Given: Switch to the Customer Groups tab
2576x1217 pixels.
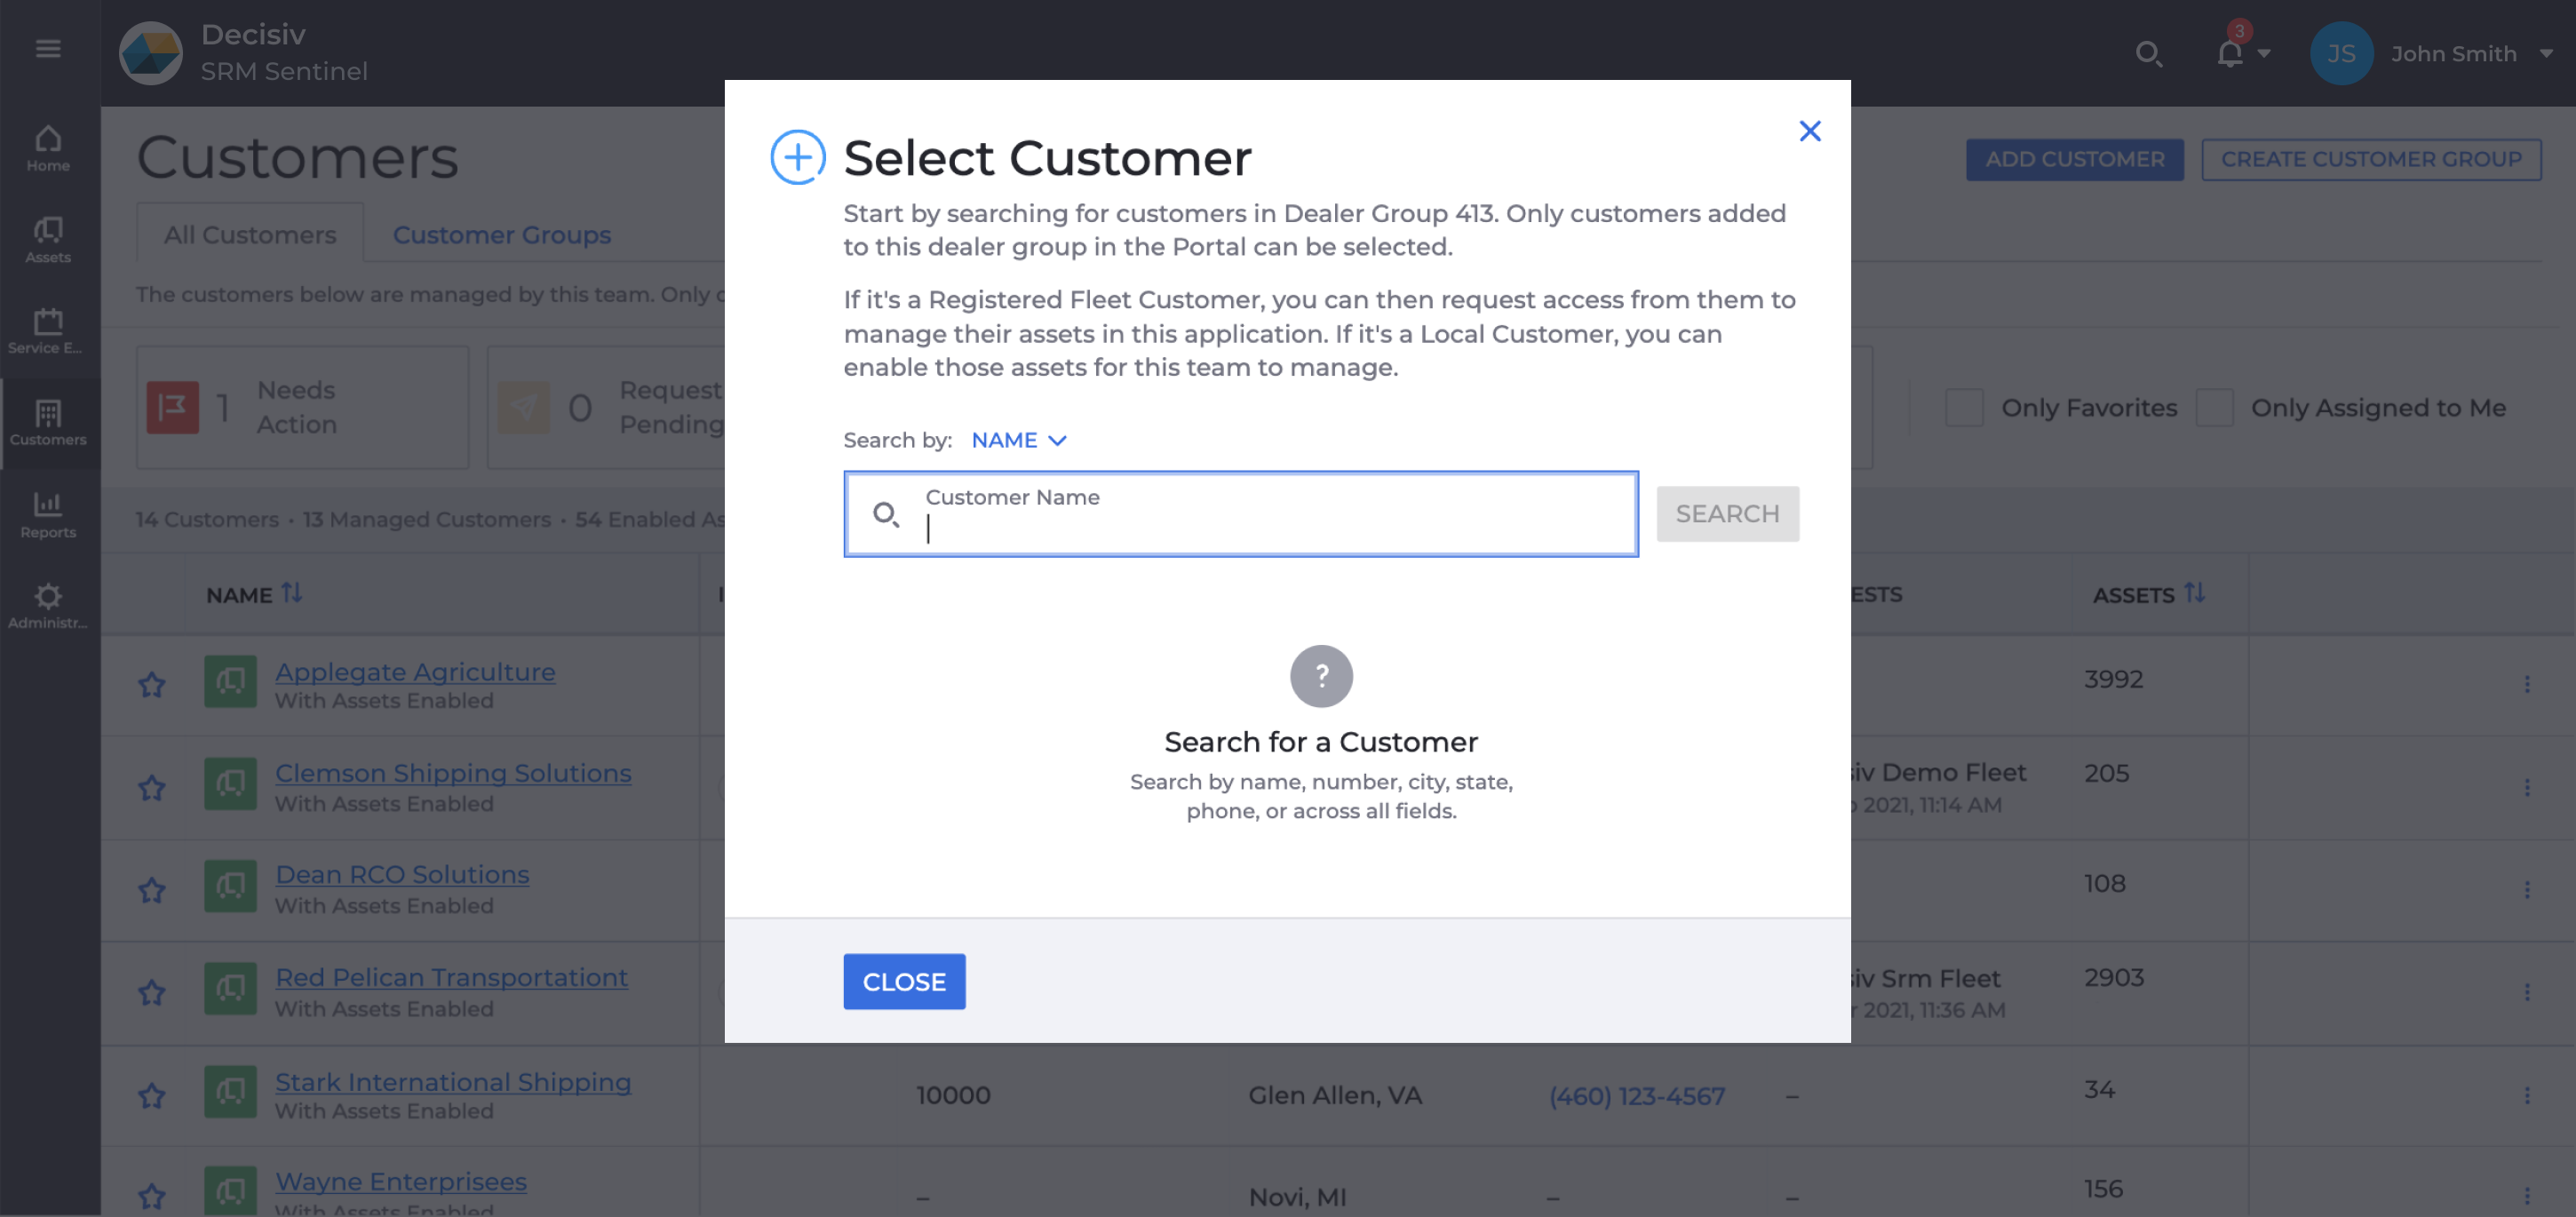Looking at the screenshot, I should (502, 234).
